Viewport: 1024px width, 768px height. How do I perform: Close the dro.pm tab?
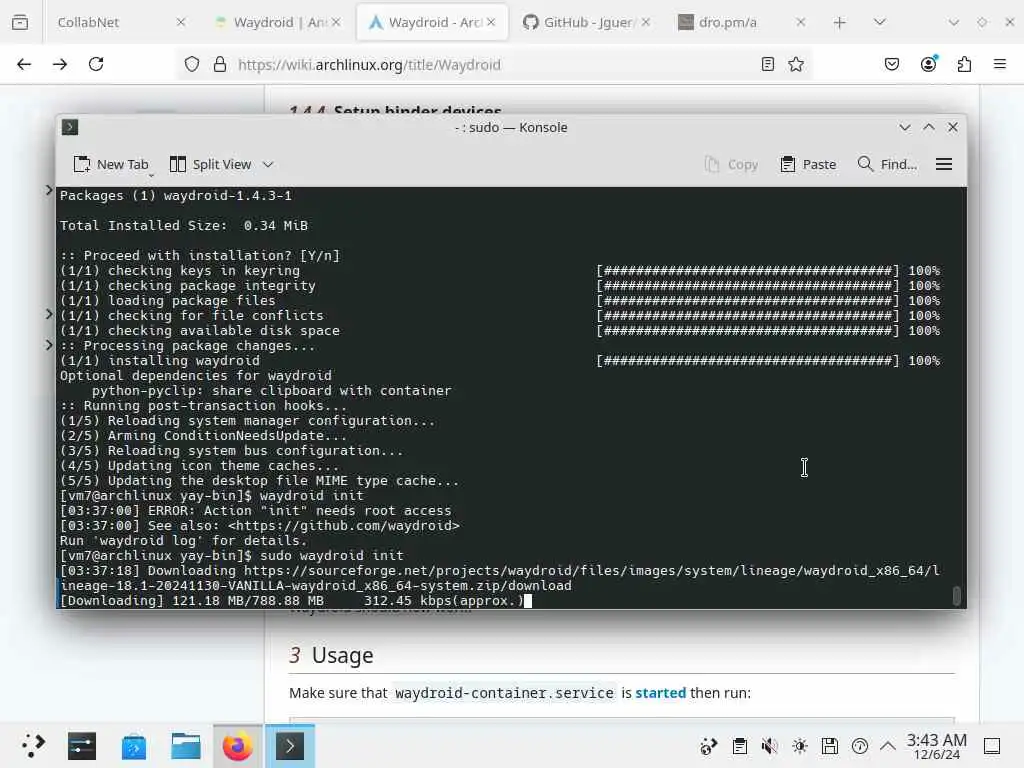801,22
